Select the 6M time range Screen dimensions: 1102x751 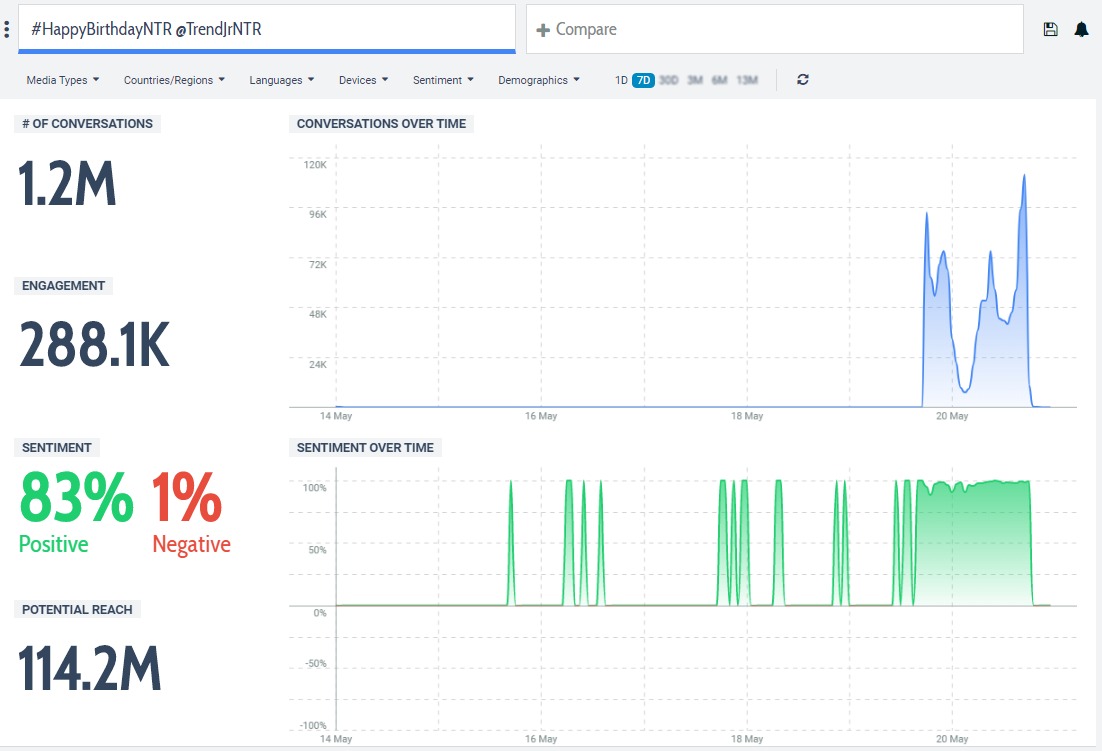click(x=720, y=80)
